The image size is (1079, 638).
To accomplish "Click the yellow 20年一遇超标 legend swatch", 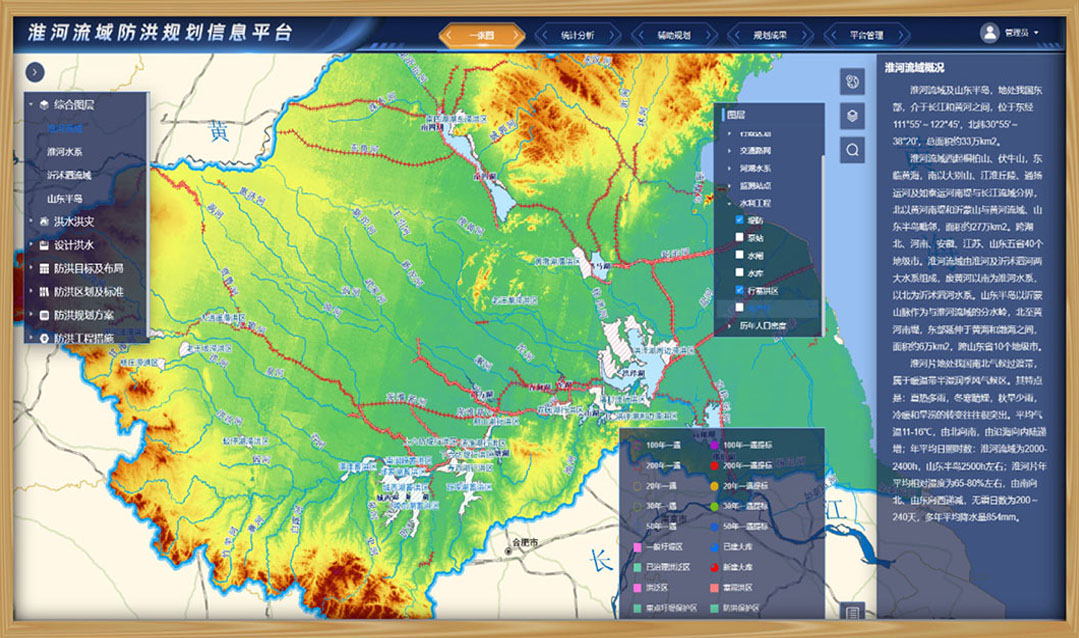I will coord(714,486).
